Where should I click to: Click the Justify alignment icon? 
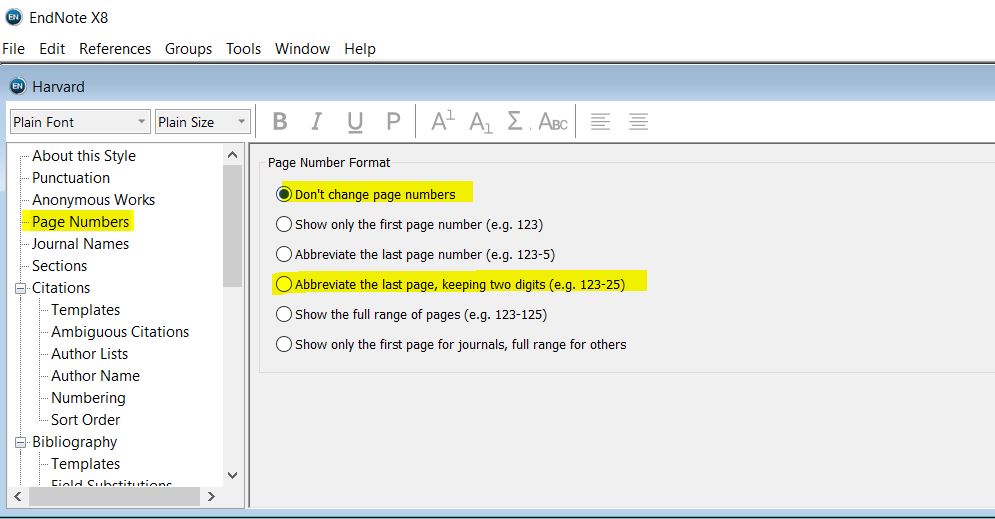[638, 121]
